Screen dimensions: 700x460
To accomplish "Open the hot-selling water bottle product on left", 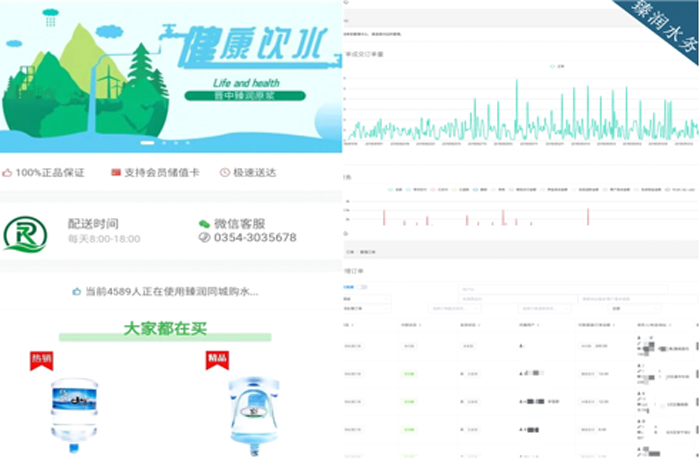I will (x=82, y=410).
